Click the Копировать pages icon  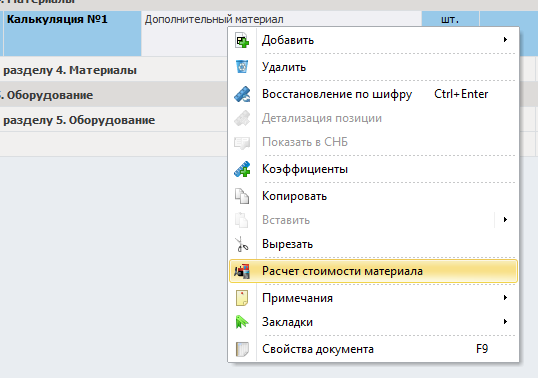pyautogui.click(x=242, y=196)
